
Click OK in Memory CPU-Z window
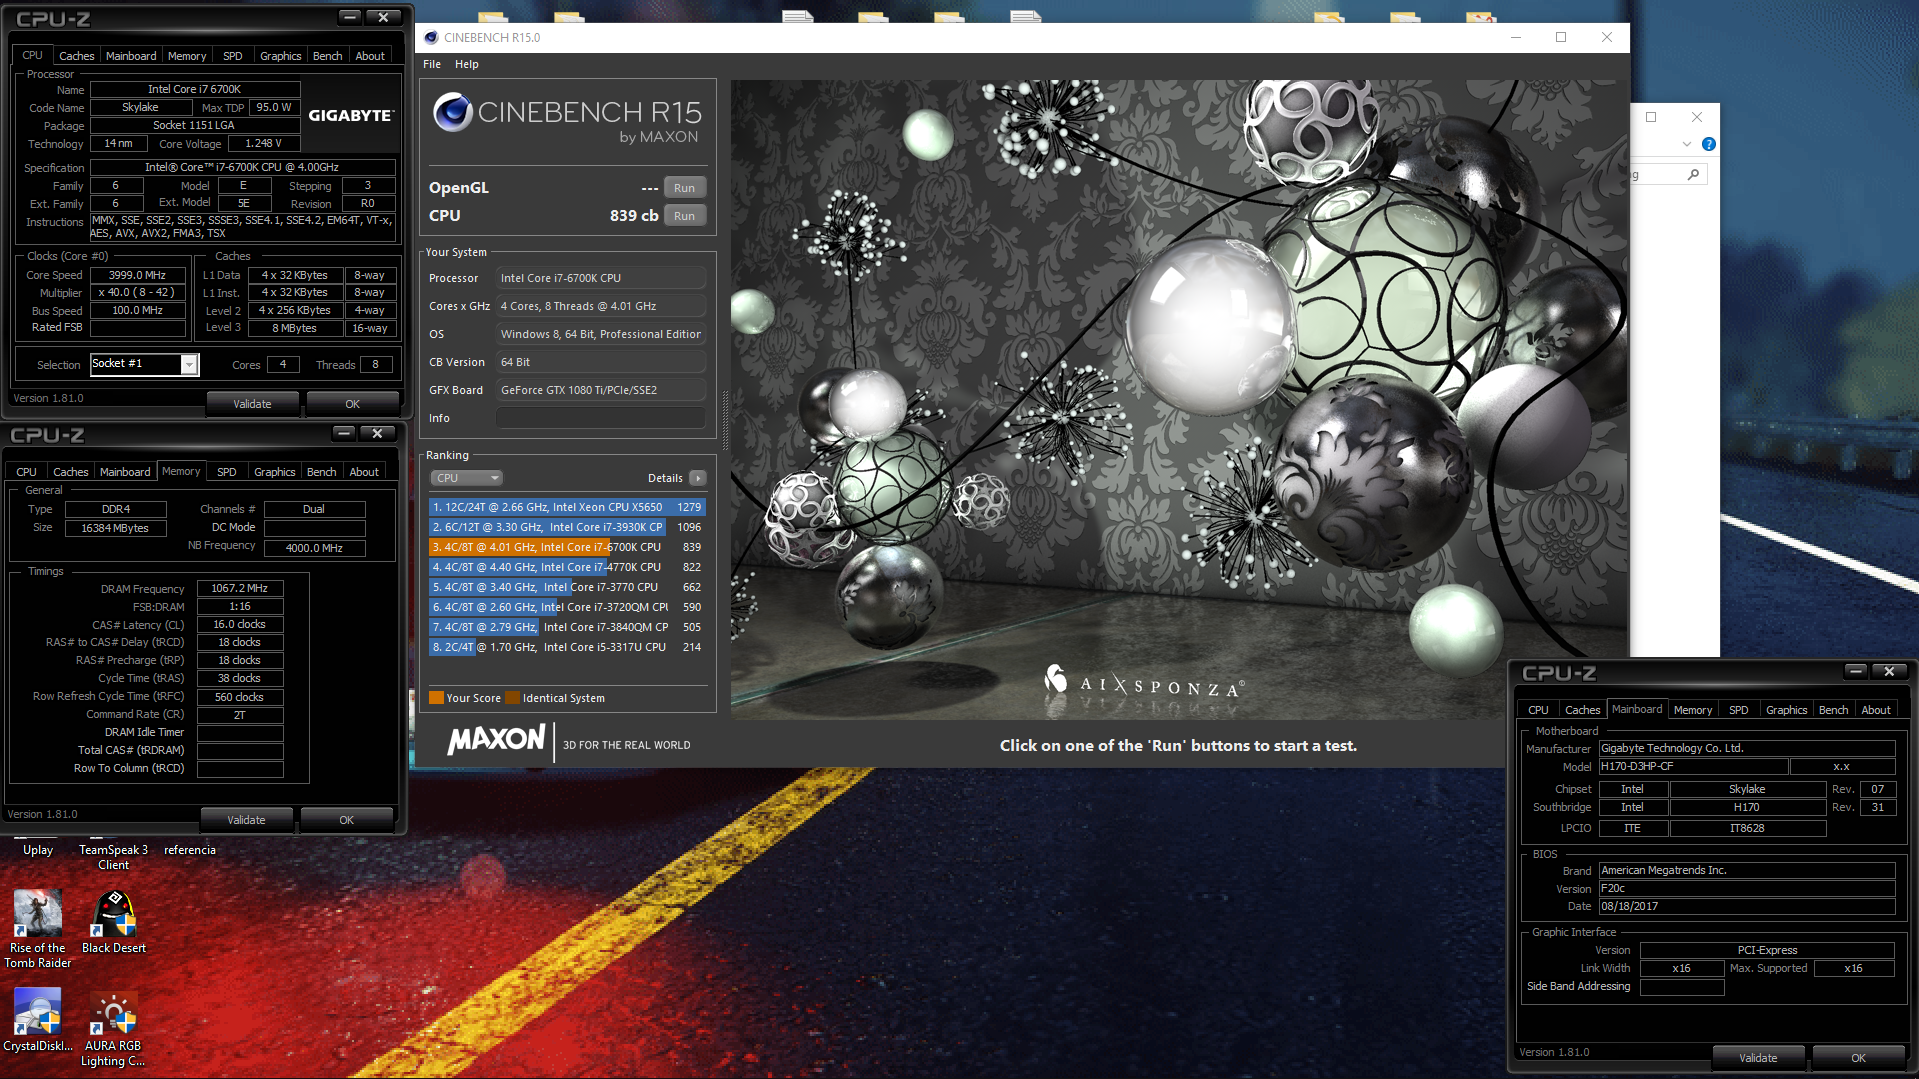pos(347,820)
